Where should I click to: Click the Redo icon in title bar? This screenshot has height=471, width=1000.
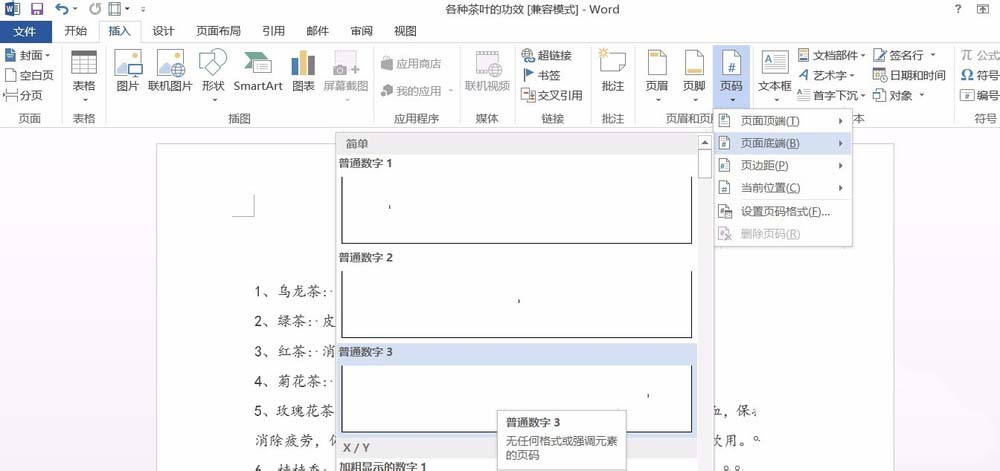pos(94,9)
